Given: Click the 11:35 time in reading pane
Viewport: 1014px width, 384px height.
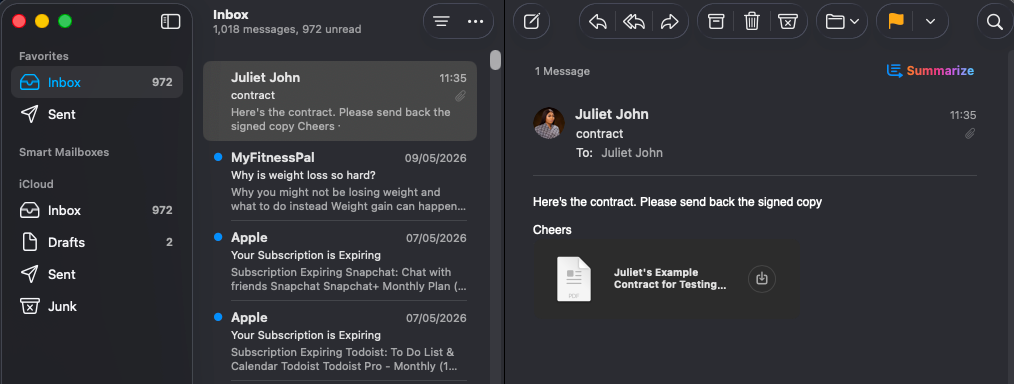Looking at the screenshot, I should click(x=963, y=115).
